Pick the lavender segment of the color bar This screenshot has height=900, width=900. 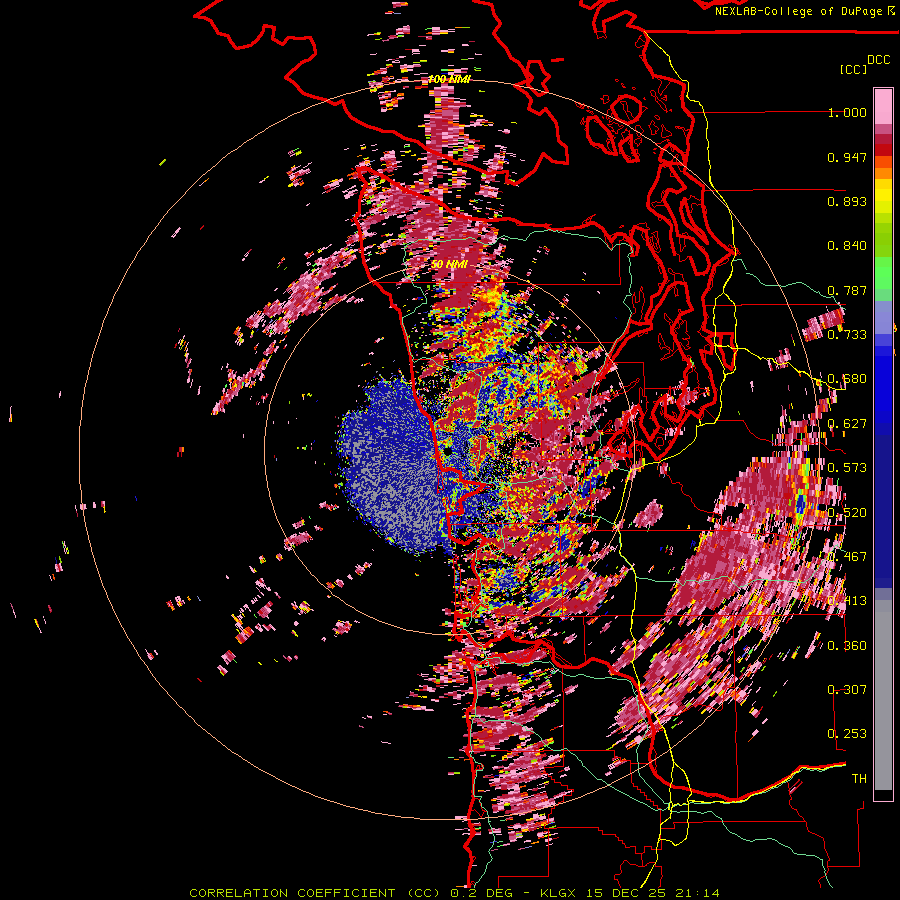pos(883,317)
